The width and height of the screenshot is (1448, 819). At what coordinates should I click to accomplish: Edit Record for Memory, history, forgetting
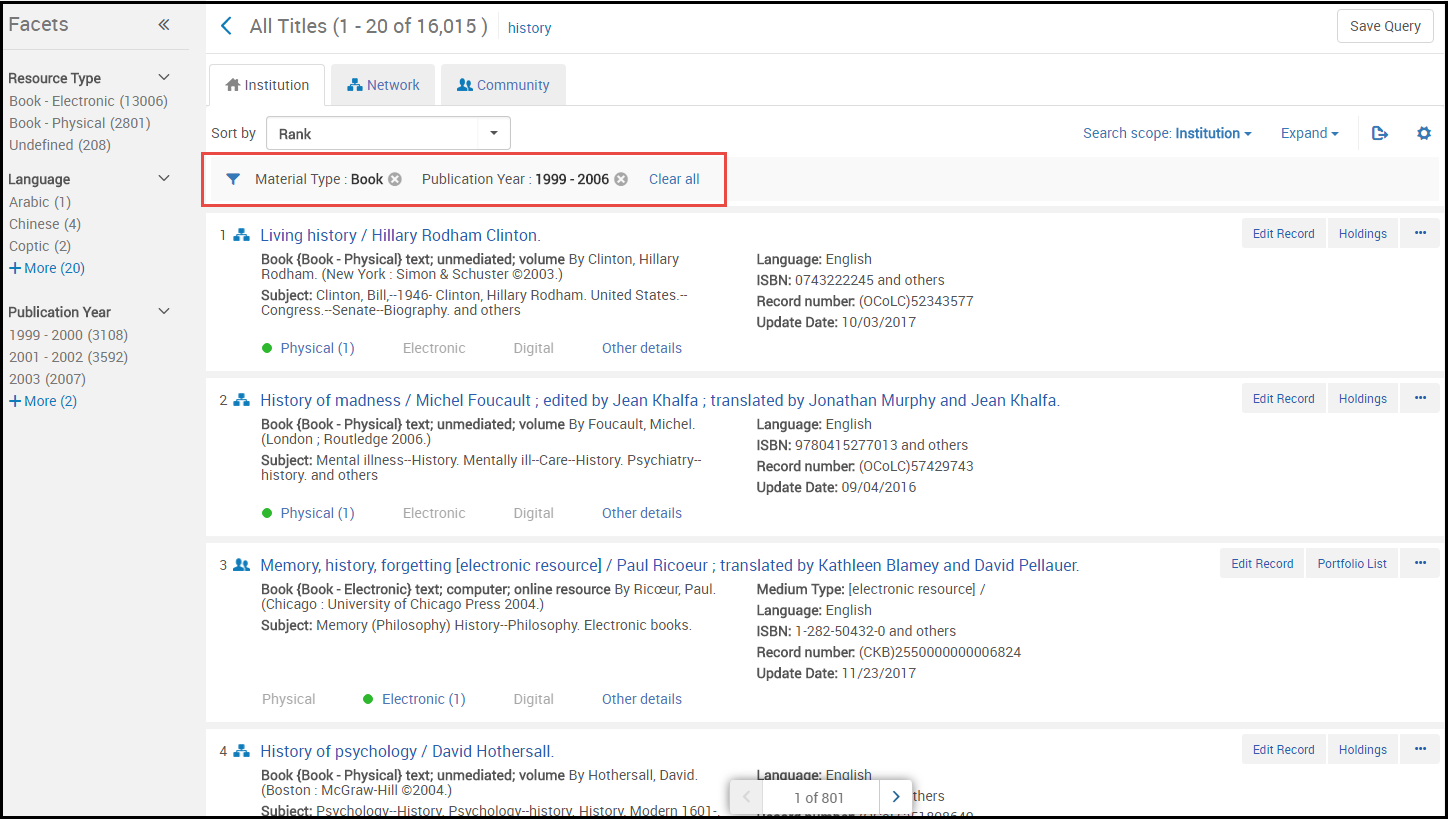point(1262,563)
